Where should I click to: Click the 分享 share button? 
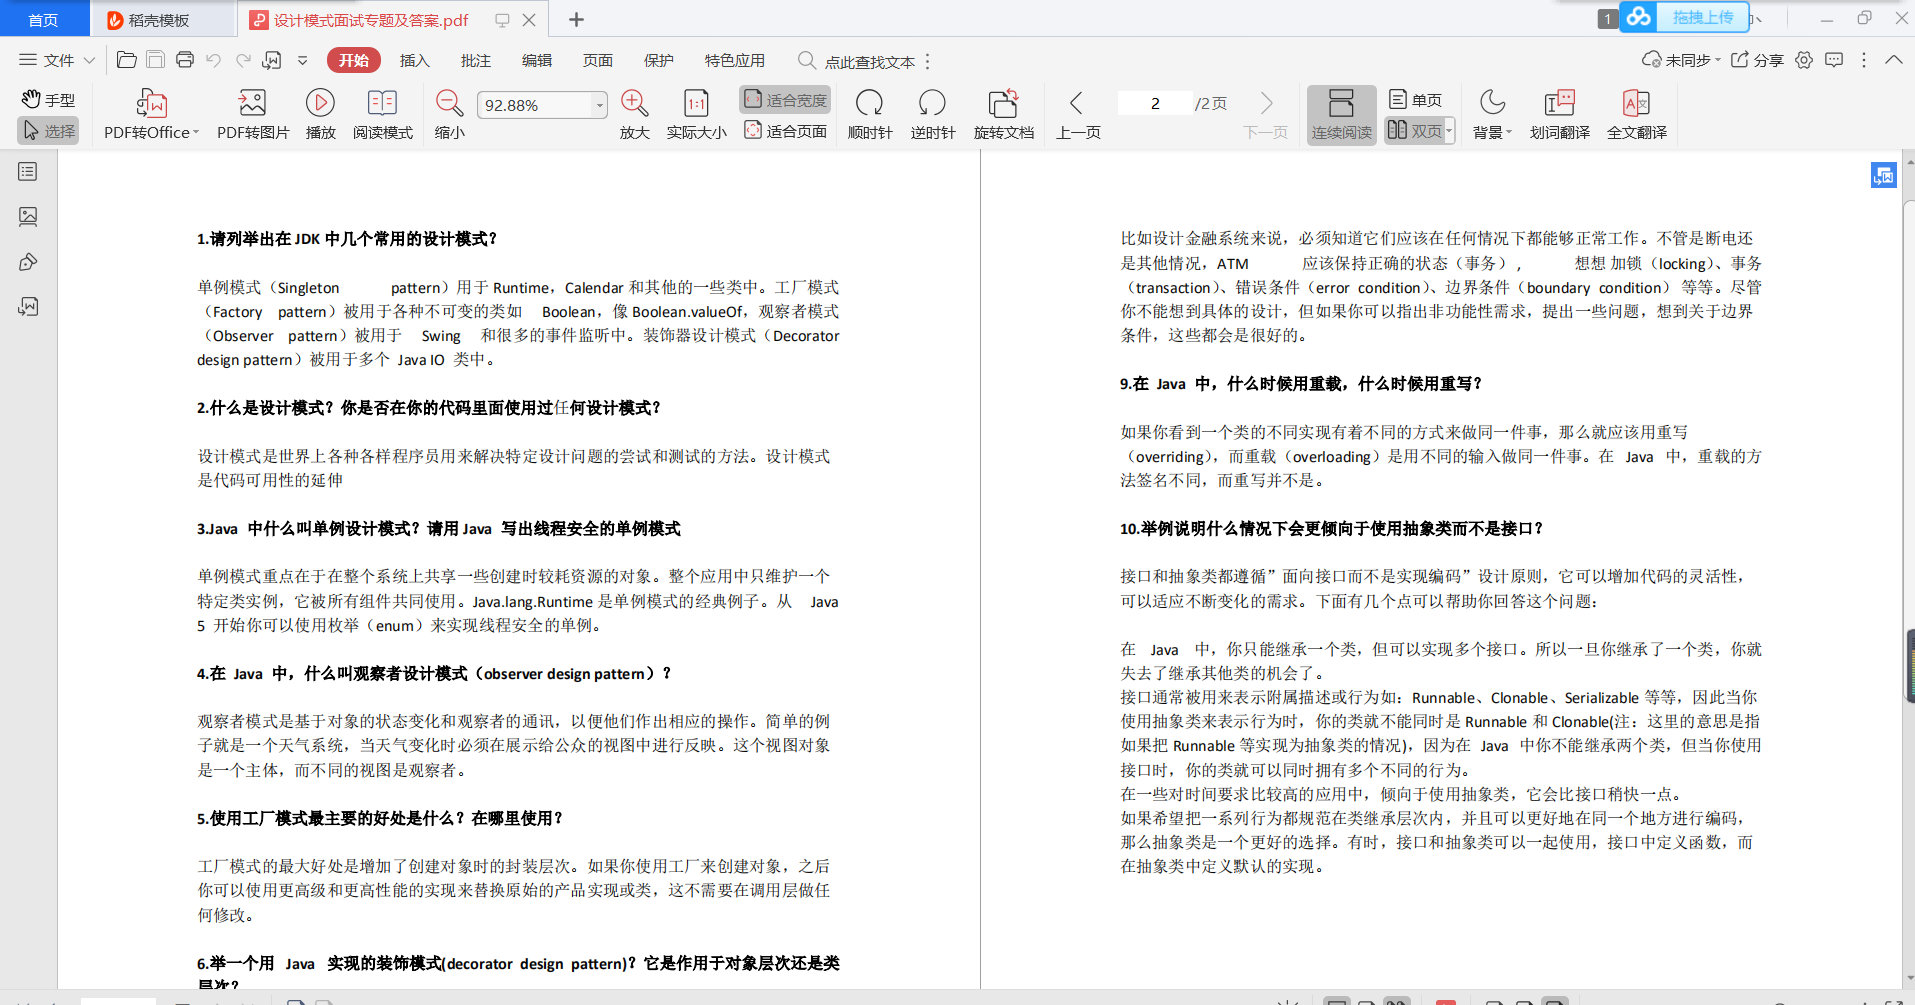click(1757, 60)
